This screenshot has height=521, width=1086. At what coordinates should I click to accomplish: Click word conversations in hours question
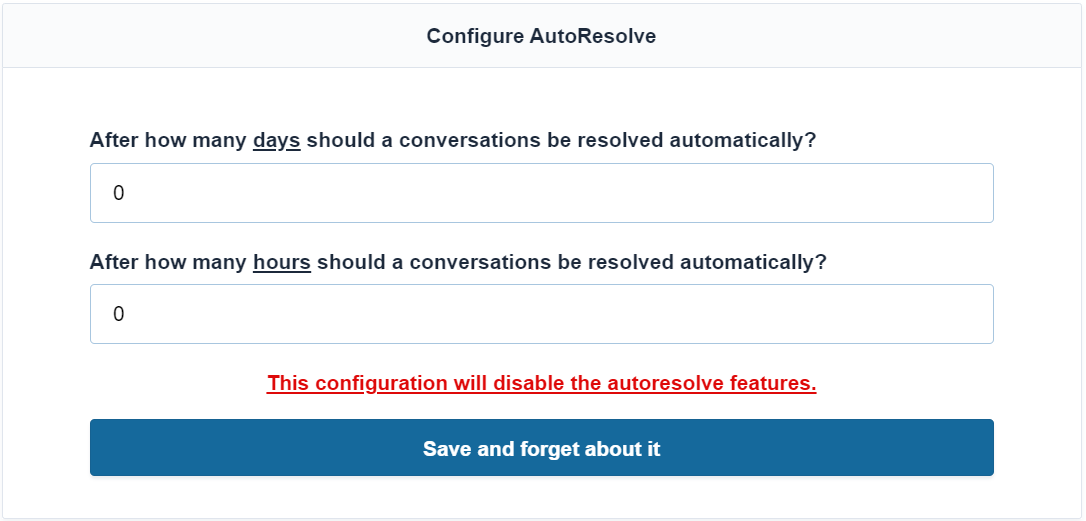point(475,262)
